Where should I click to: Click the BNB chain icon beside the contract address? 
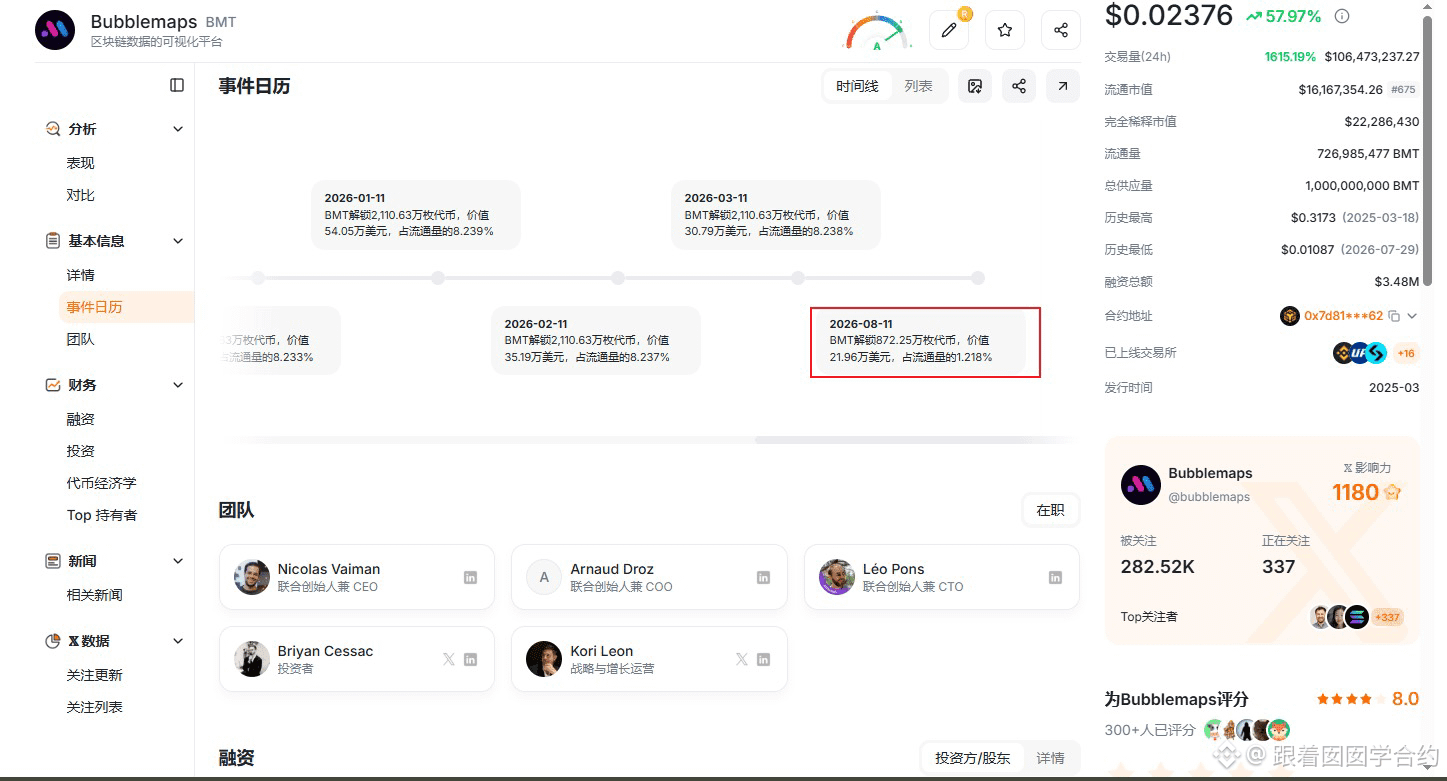point(1290,316)
